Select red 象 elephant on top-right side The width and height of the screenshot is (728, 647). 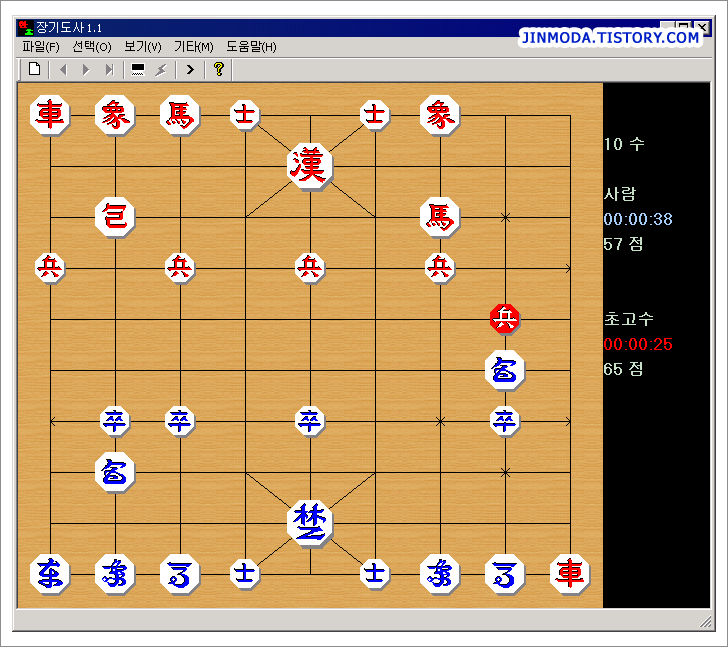(440, 115)
